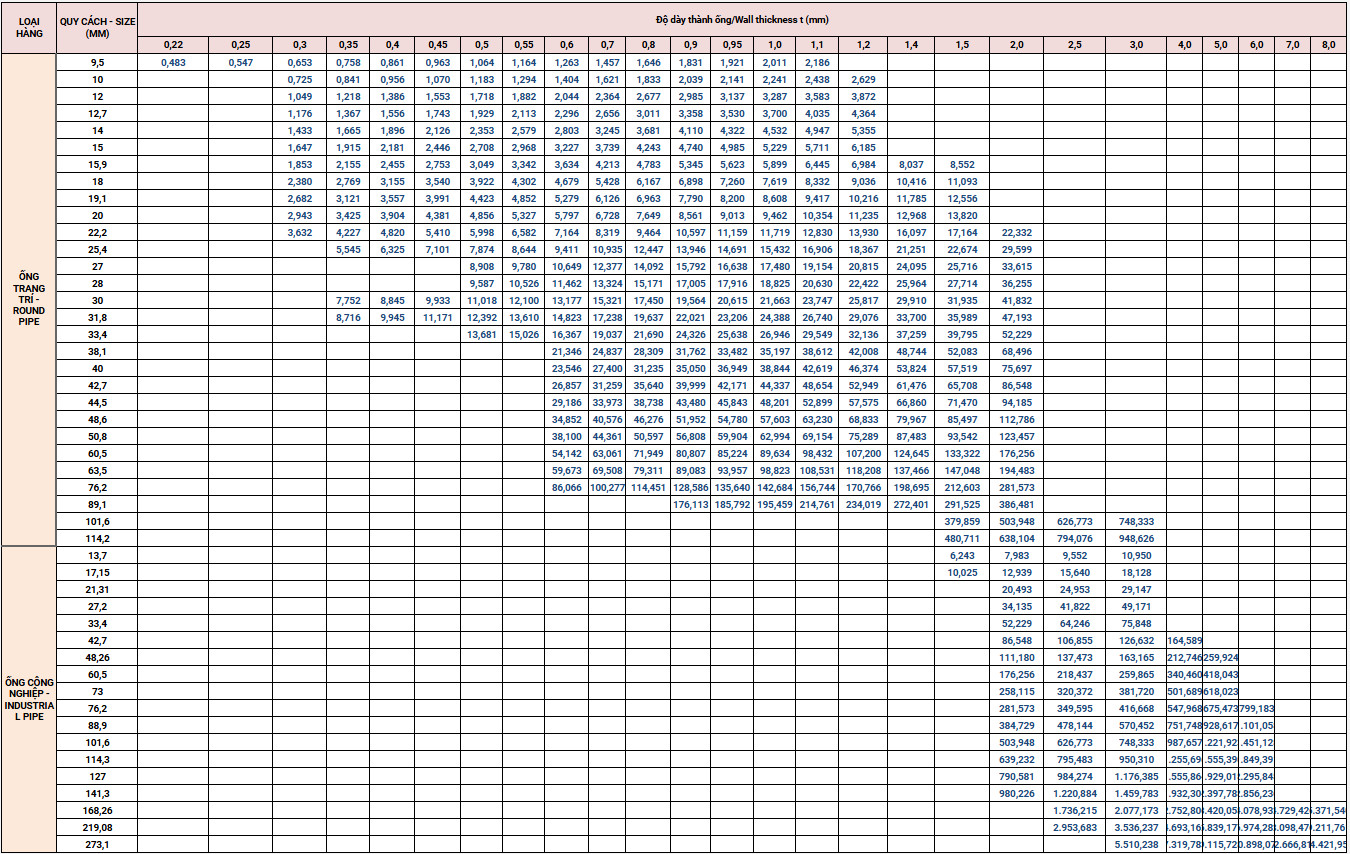This screenshot has height=854, width=1350.
Task: Select the value 6,243
Action: (962, 555)
